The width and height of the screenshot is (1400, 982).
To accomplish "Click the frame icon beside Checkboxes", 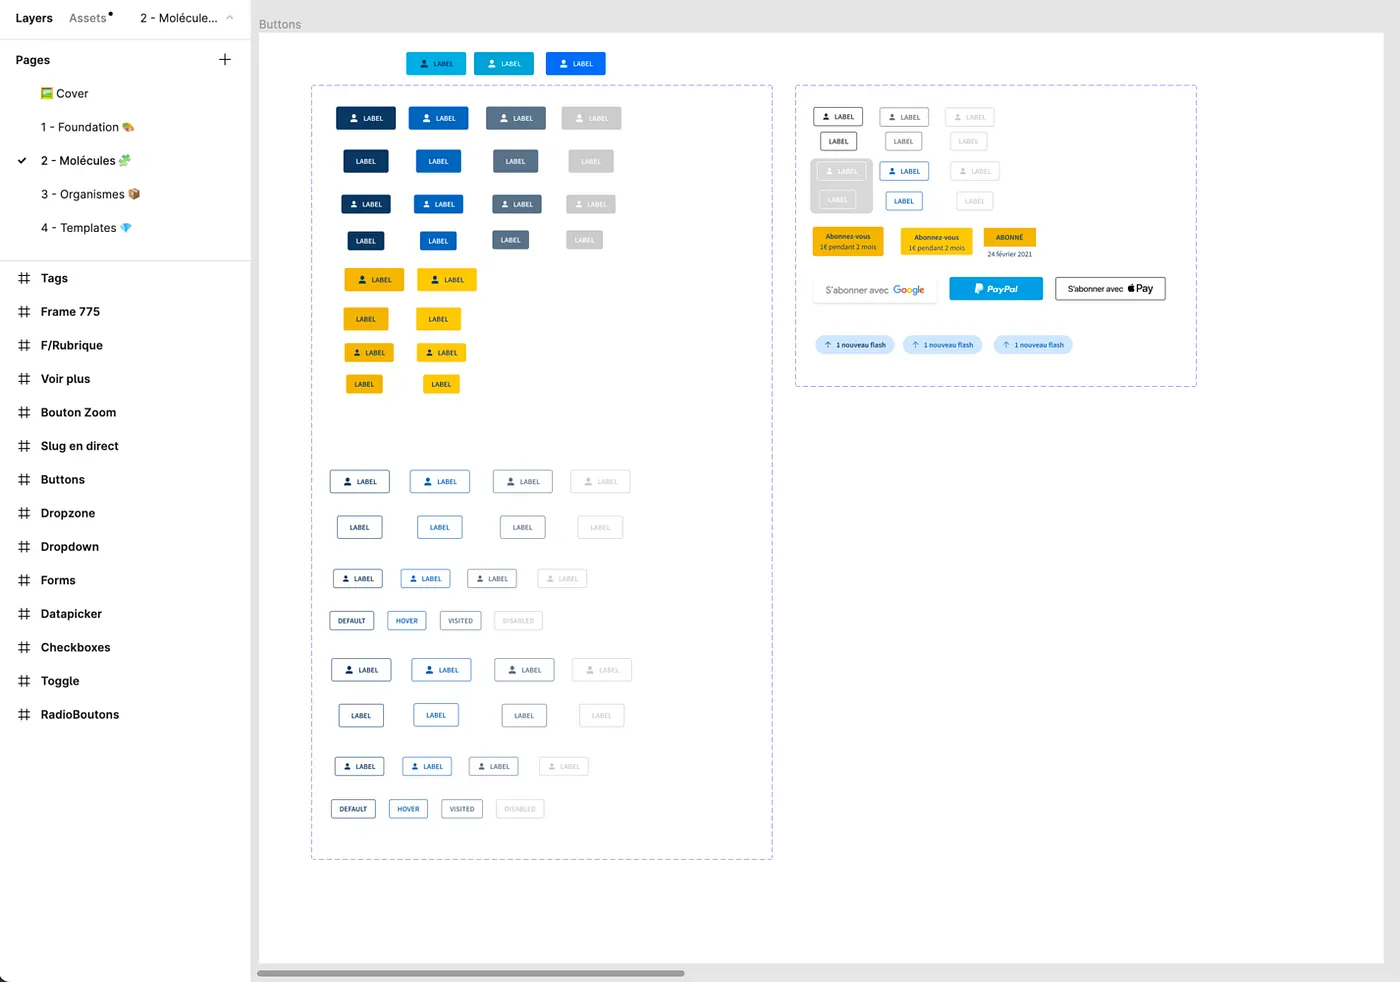I will pyautogui.click(x=24, y=647).
